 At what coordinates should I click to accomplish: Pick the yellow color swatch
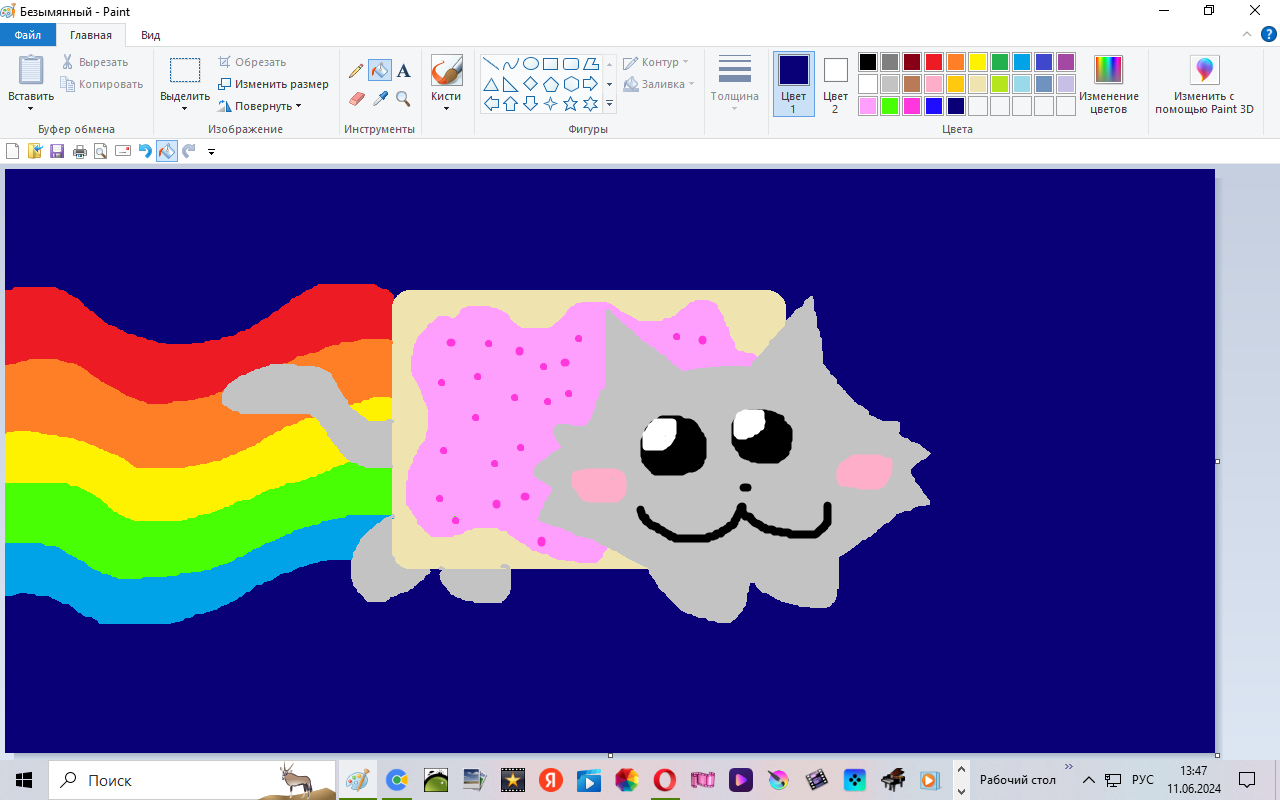click(x=978, y=62)
